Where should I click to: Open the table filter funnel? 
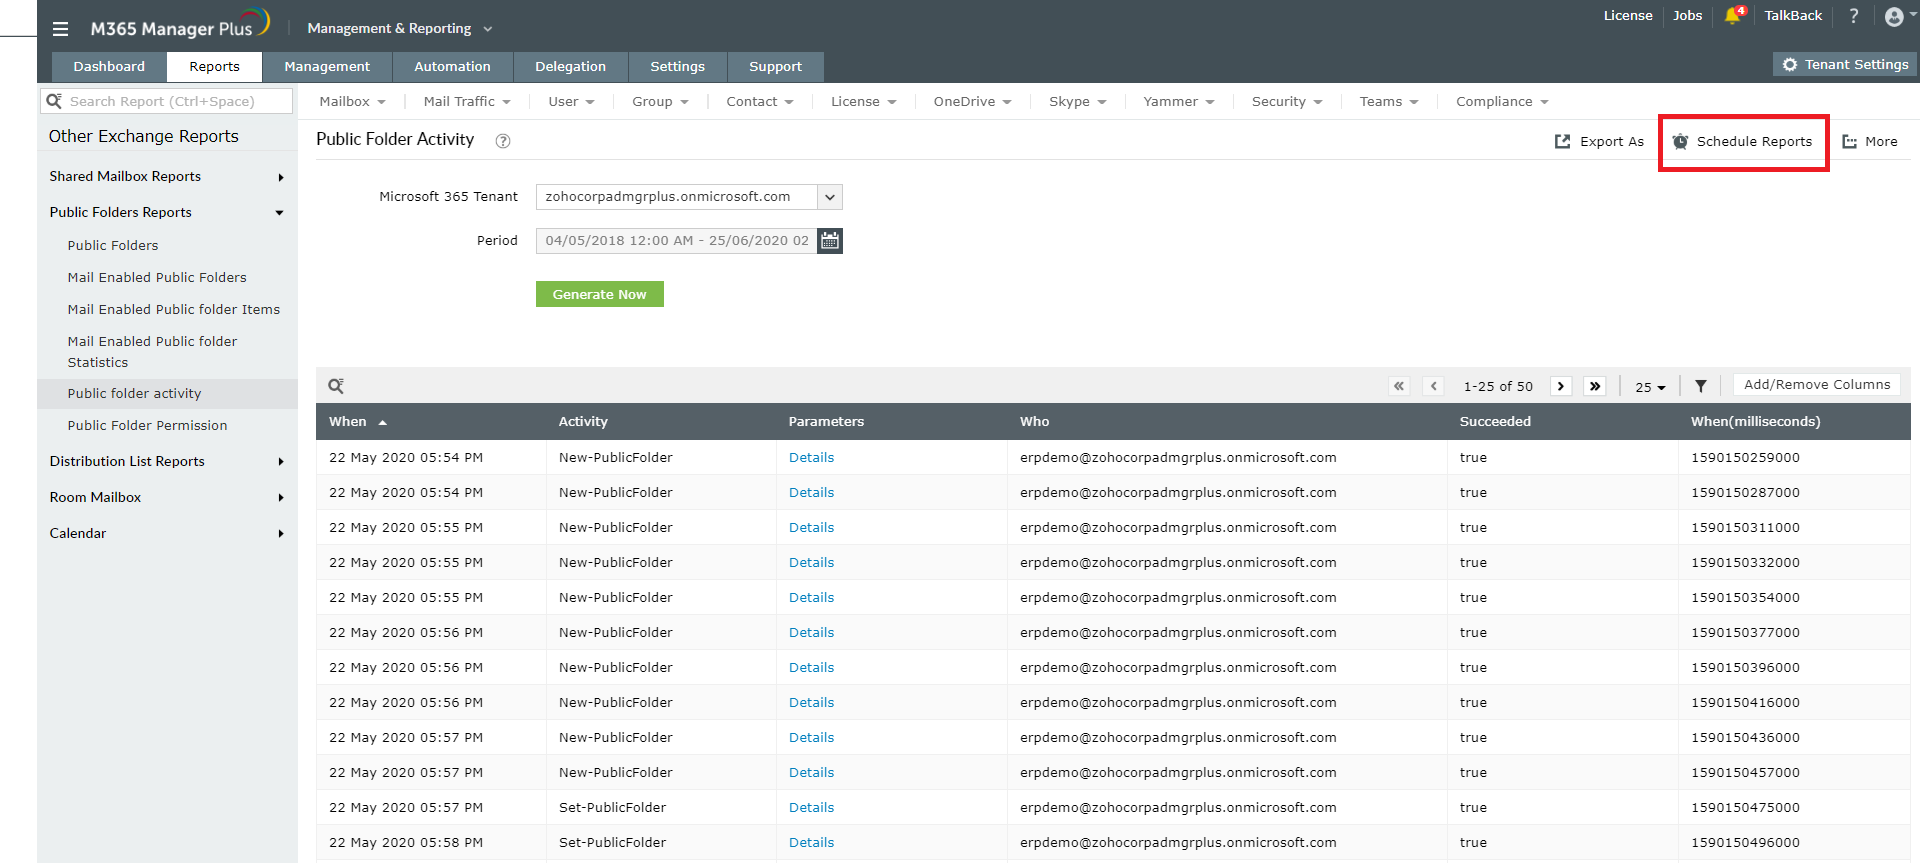1701,386
